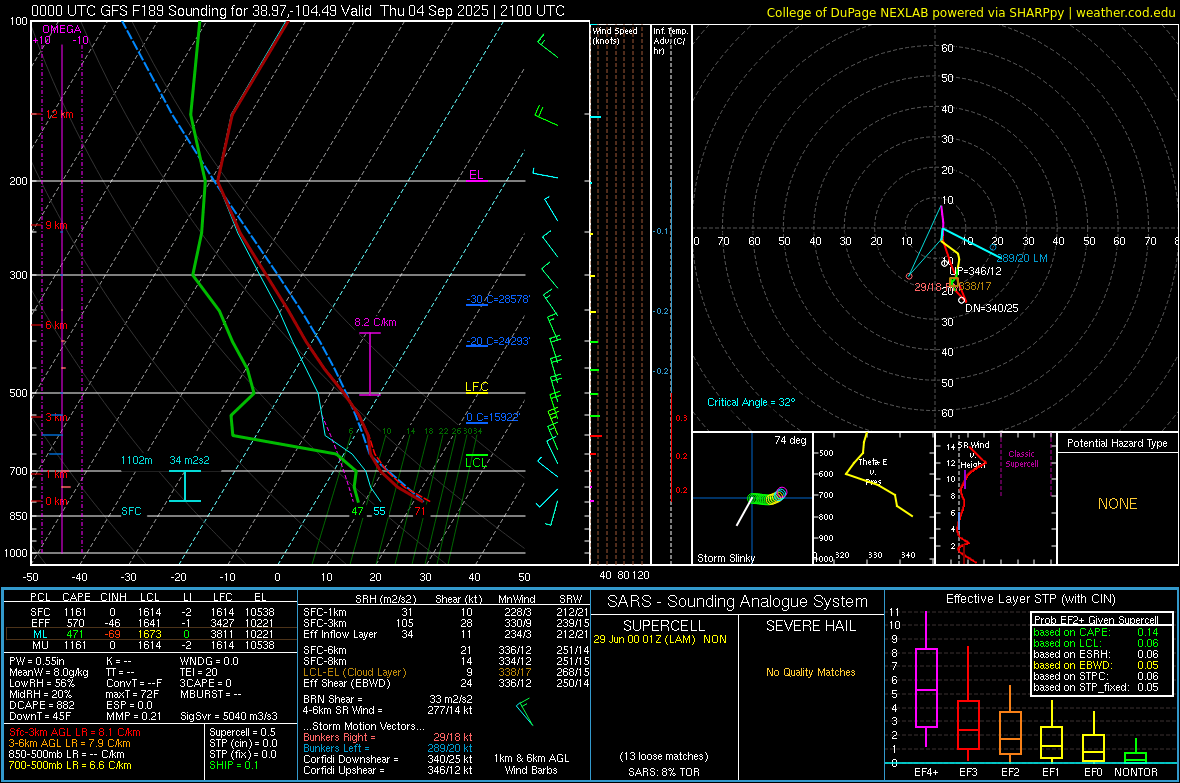Click the SHIP = 0.1 value

(x=234, y=765)
